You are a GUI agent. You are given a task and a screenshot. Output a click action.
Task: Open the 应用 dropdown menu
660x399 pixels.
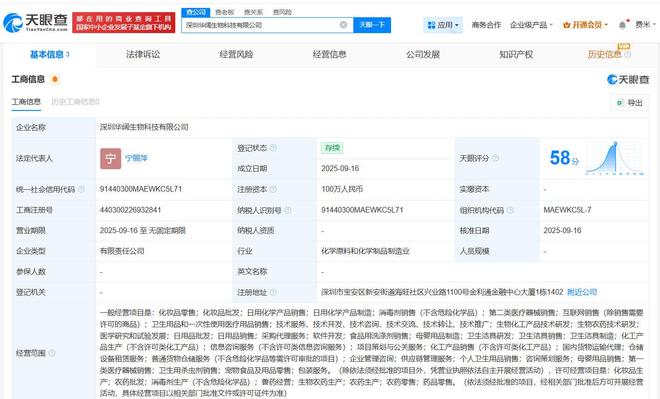(x=443, y=25)
